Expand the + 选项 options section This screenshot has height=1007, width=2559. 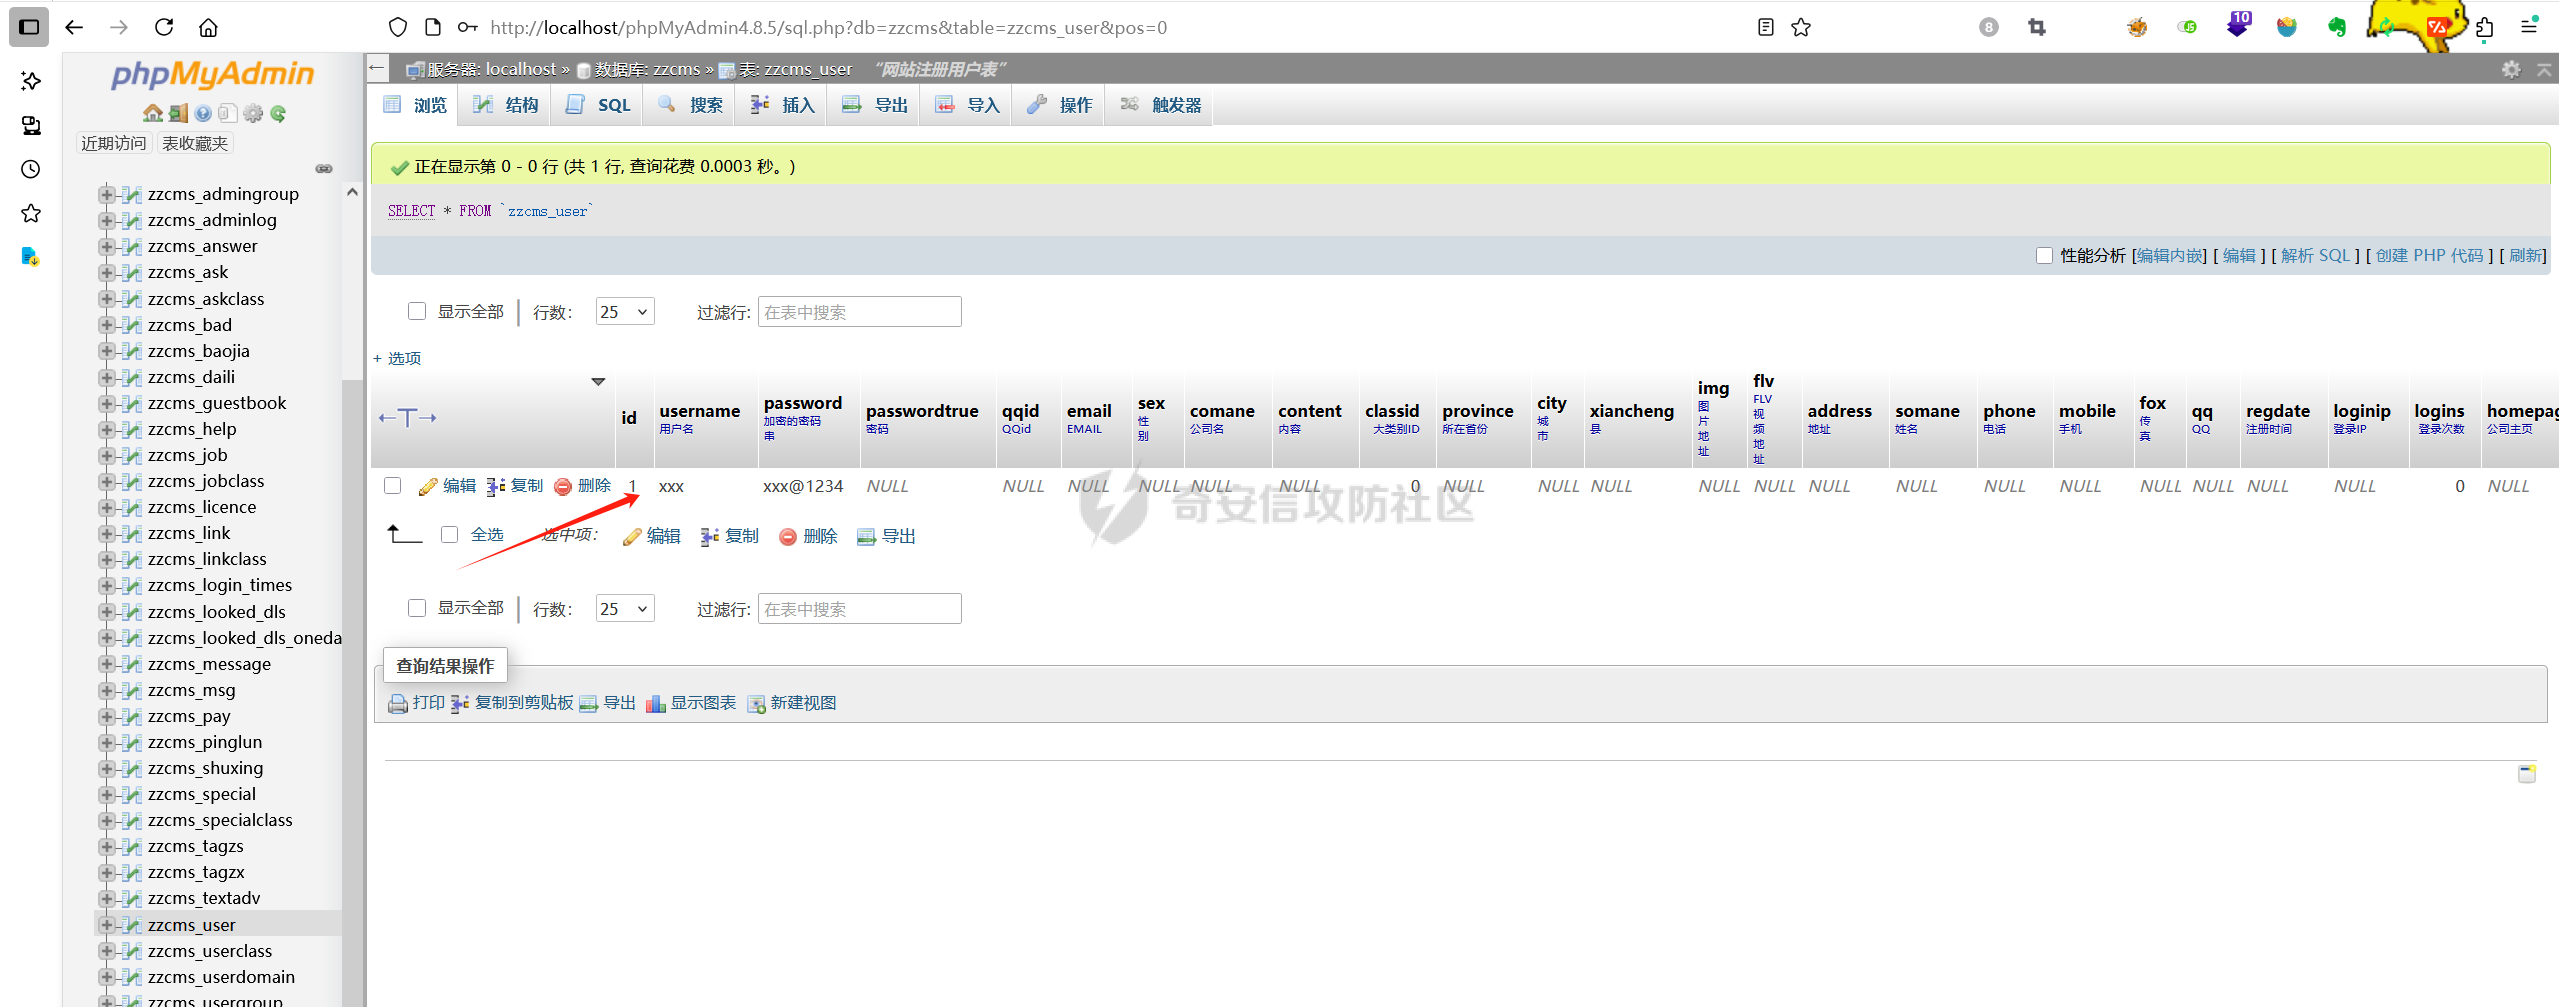(397, 358)
